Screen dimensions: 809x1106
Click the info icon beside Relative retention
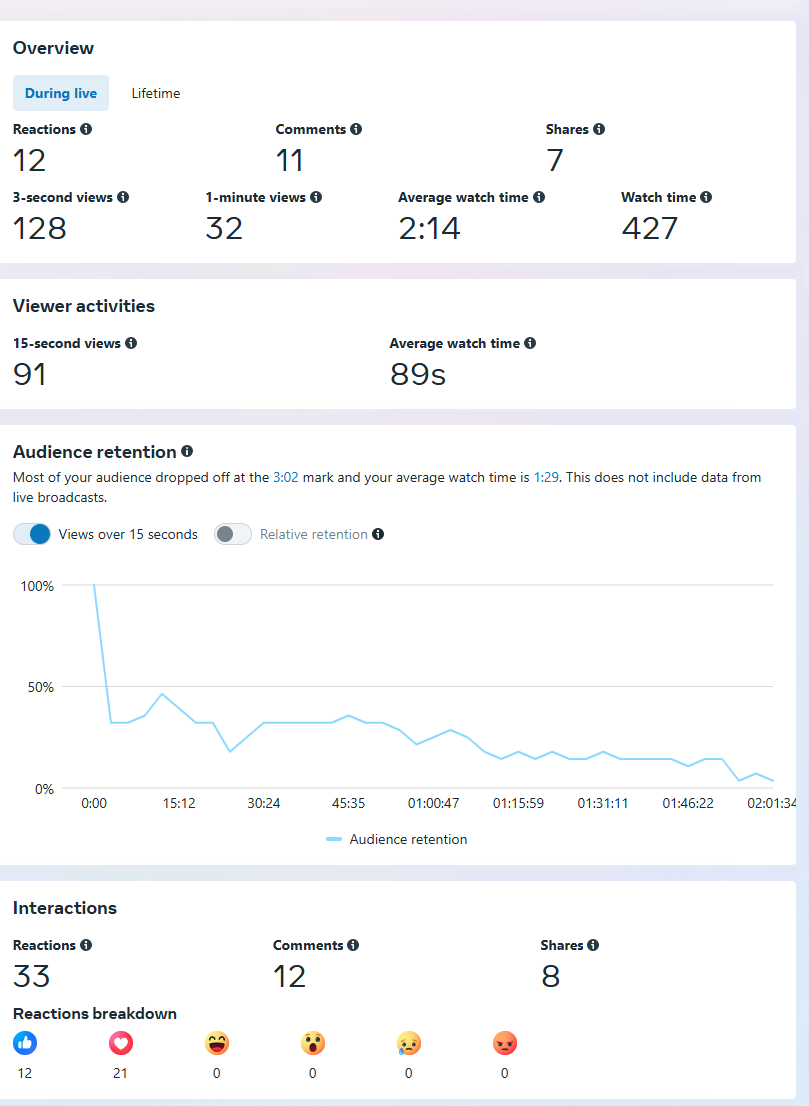(x=378, y=534)
